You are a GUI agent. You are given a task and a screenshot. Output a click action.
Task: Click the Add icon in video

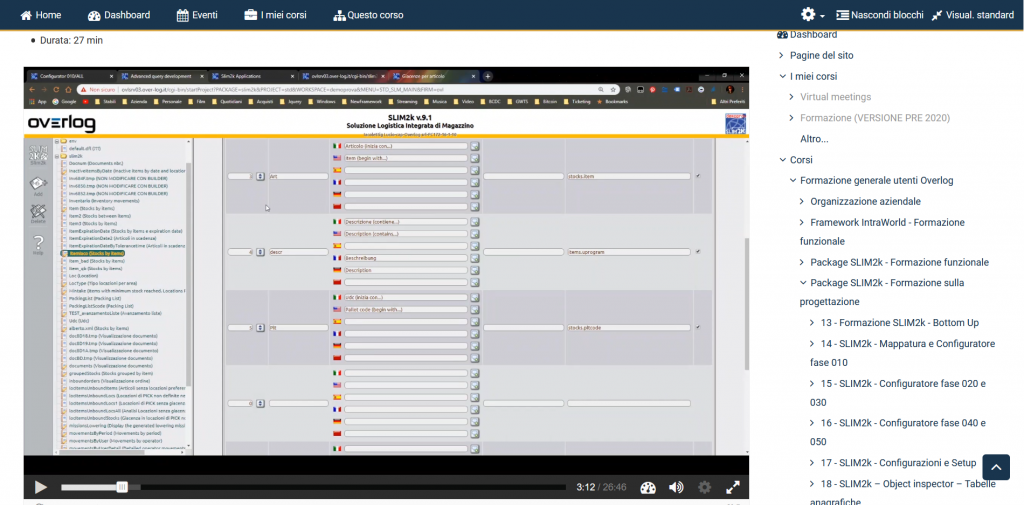pos(39,186)
